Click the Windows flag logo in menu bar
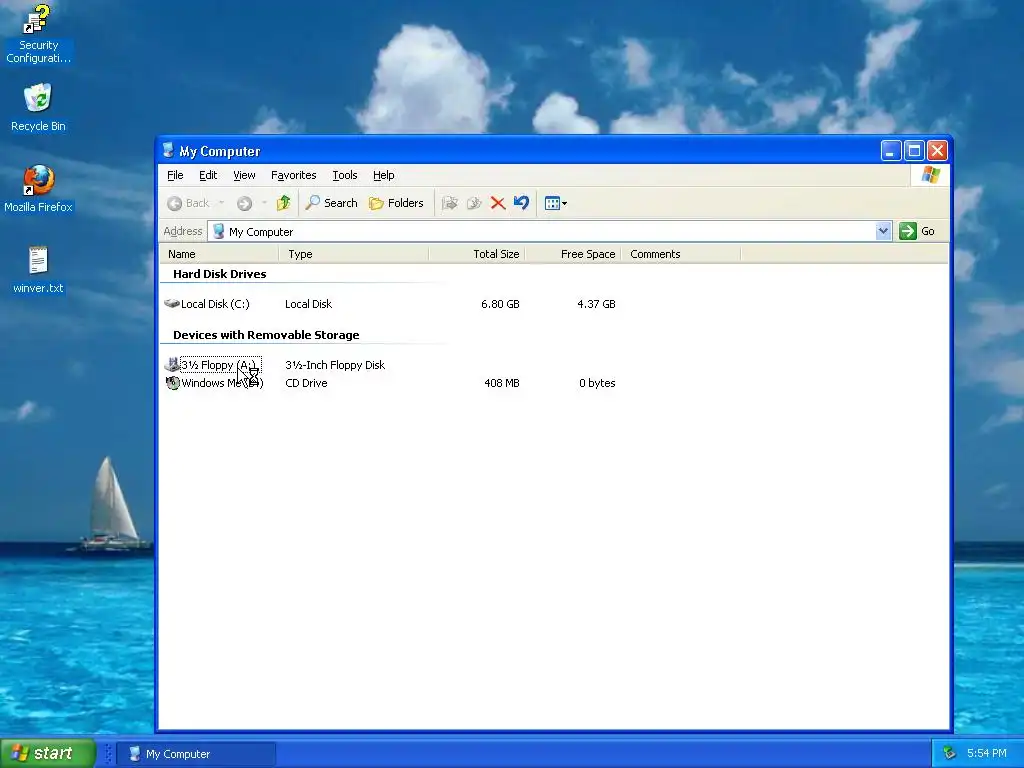The width and height of the screenshot is (1024, 768). [930, 175]
